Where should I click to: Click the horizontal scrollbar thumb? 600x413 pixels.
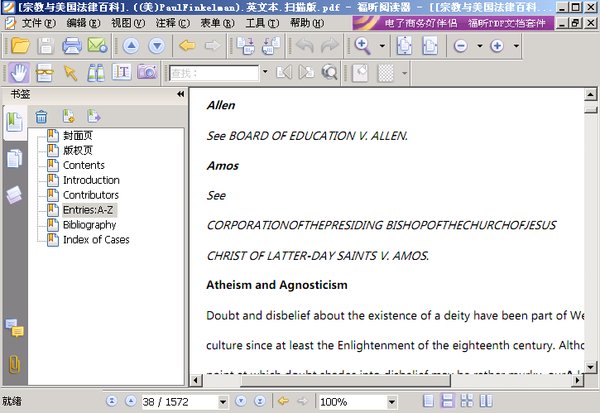(x=346, y=380)
